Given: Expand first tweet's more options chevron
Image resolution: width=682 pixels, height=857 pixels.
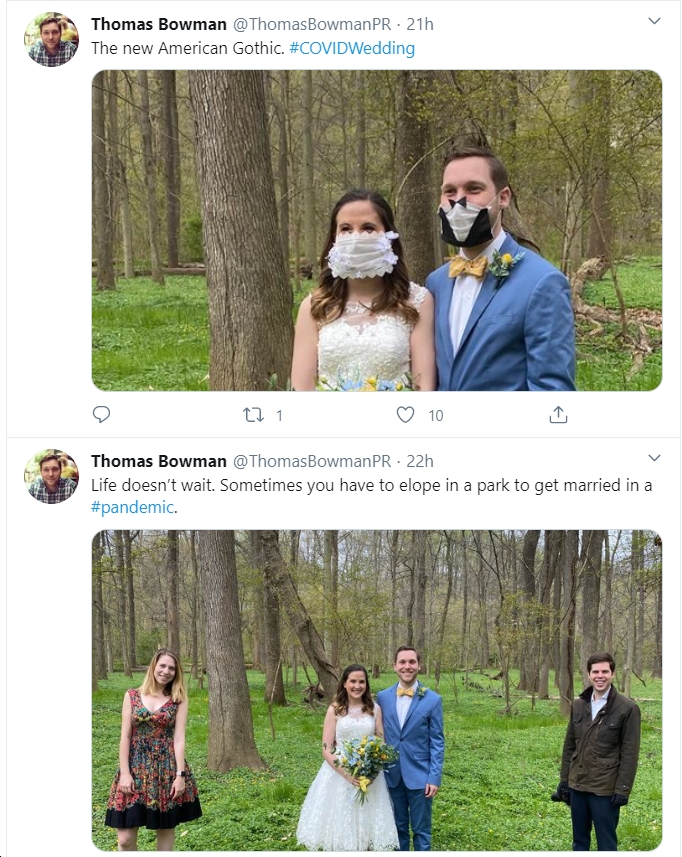Looking at the screenshot, I should pyautogui.click(x=654, y=21).
